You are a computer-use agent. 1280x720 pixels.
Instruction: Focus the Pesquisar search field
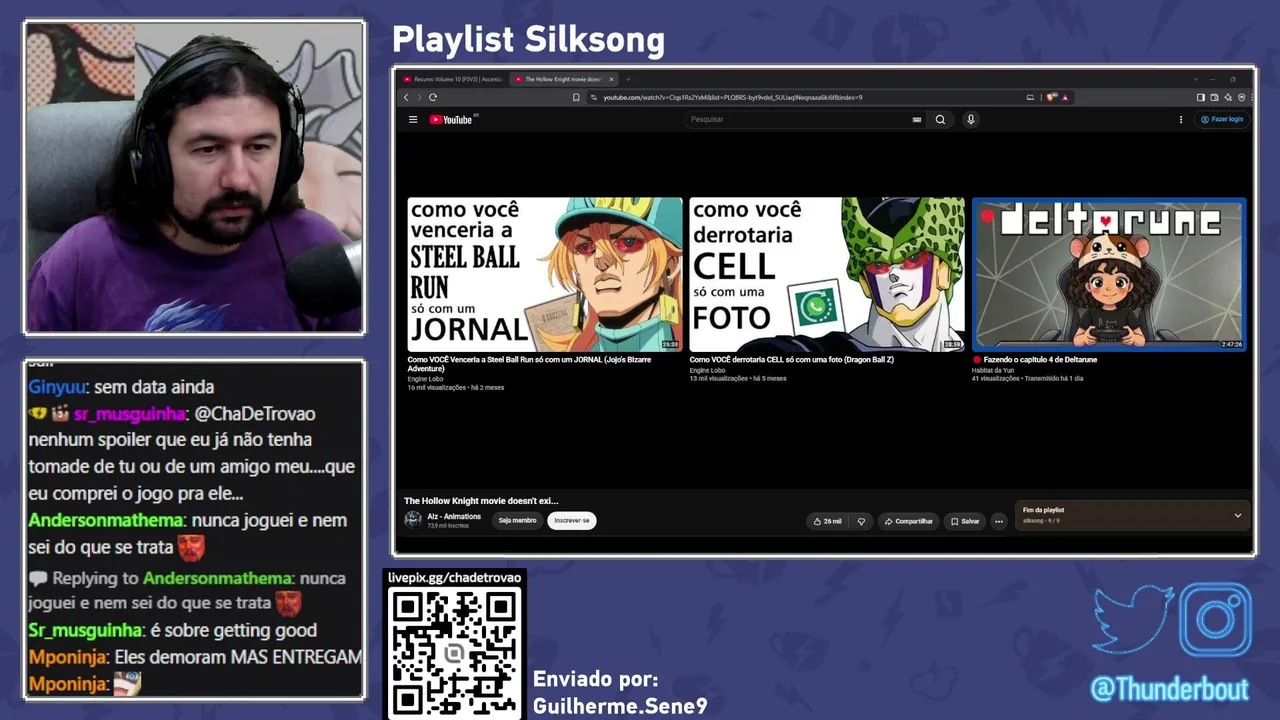798,119
